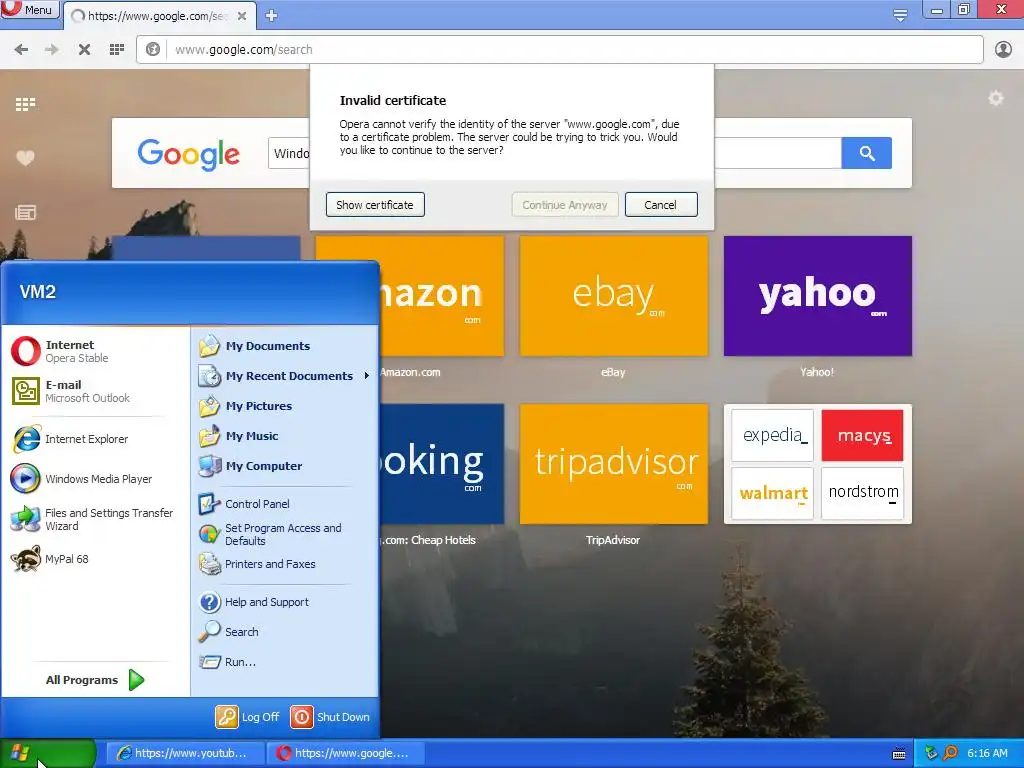Viewport: 1024px width, 768px height.
Task: Open Set Program Access and Defaults
Action: pos(285,534)
